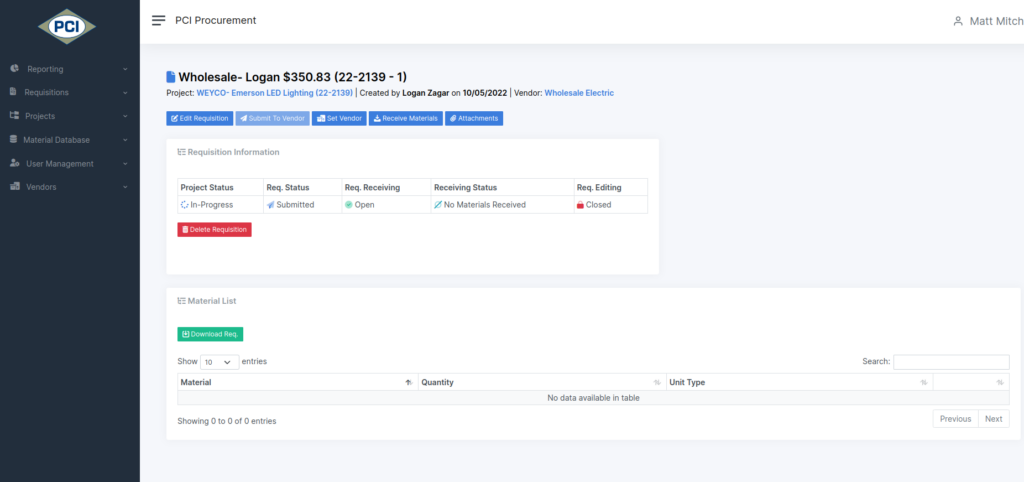Click the Edit Requisition button
The height and width of the screenshot is (482, 1024).
click(x=199, y=118)
